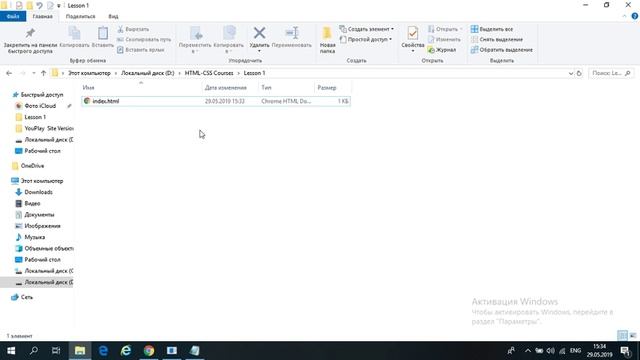This screenshot has height=360, width=640.
Task: Open Изображения in navigation pane
Action: click(x=42, y=226)
